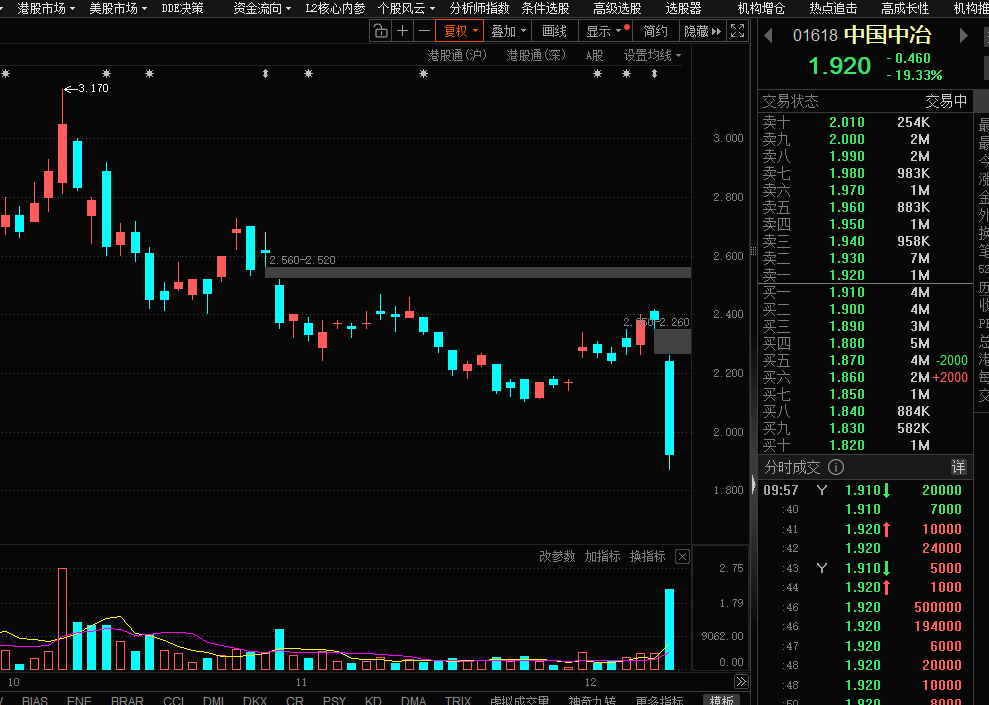Go to previous stock with left arrow
The width and height of the screenshot is (989, 705).
click(x=768, y=36)
